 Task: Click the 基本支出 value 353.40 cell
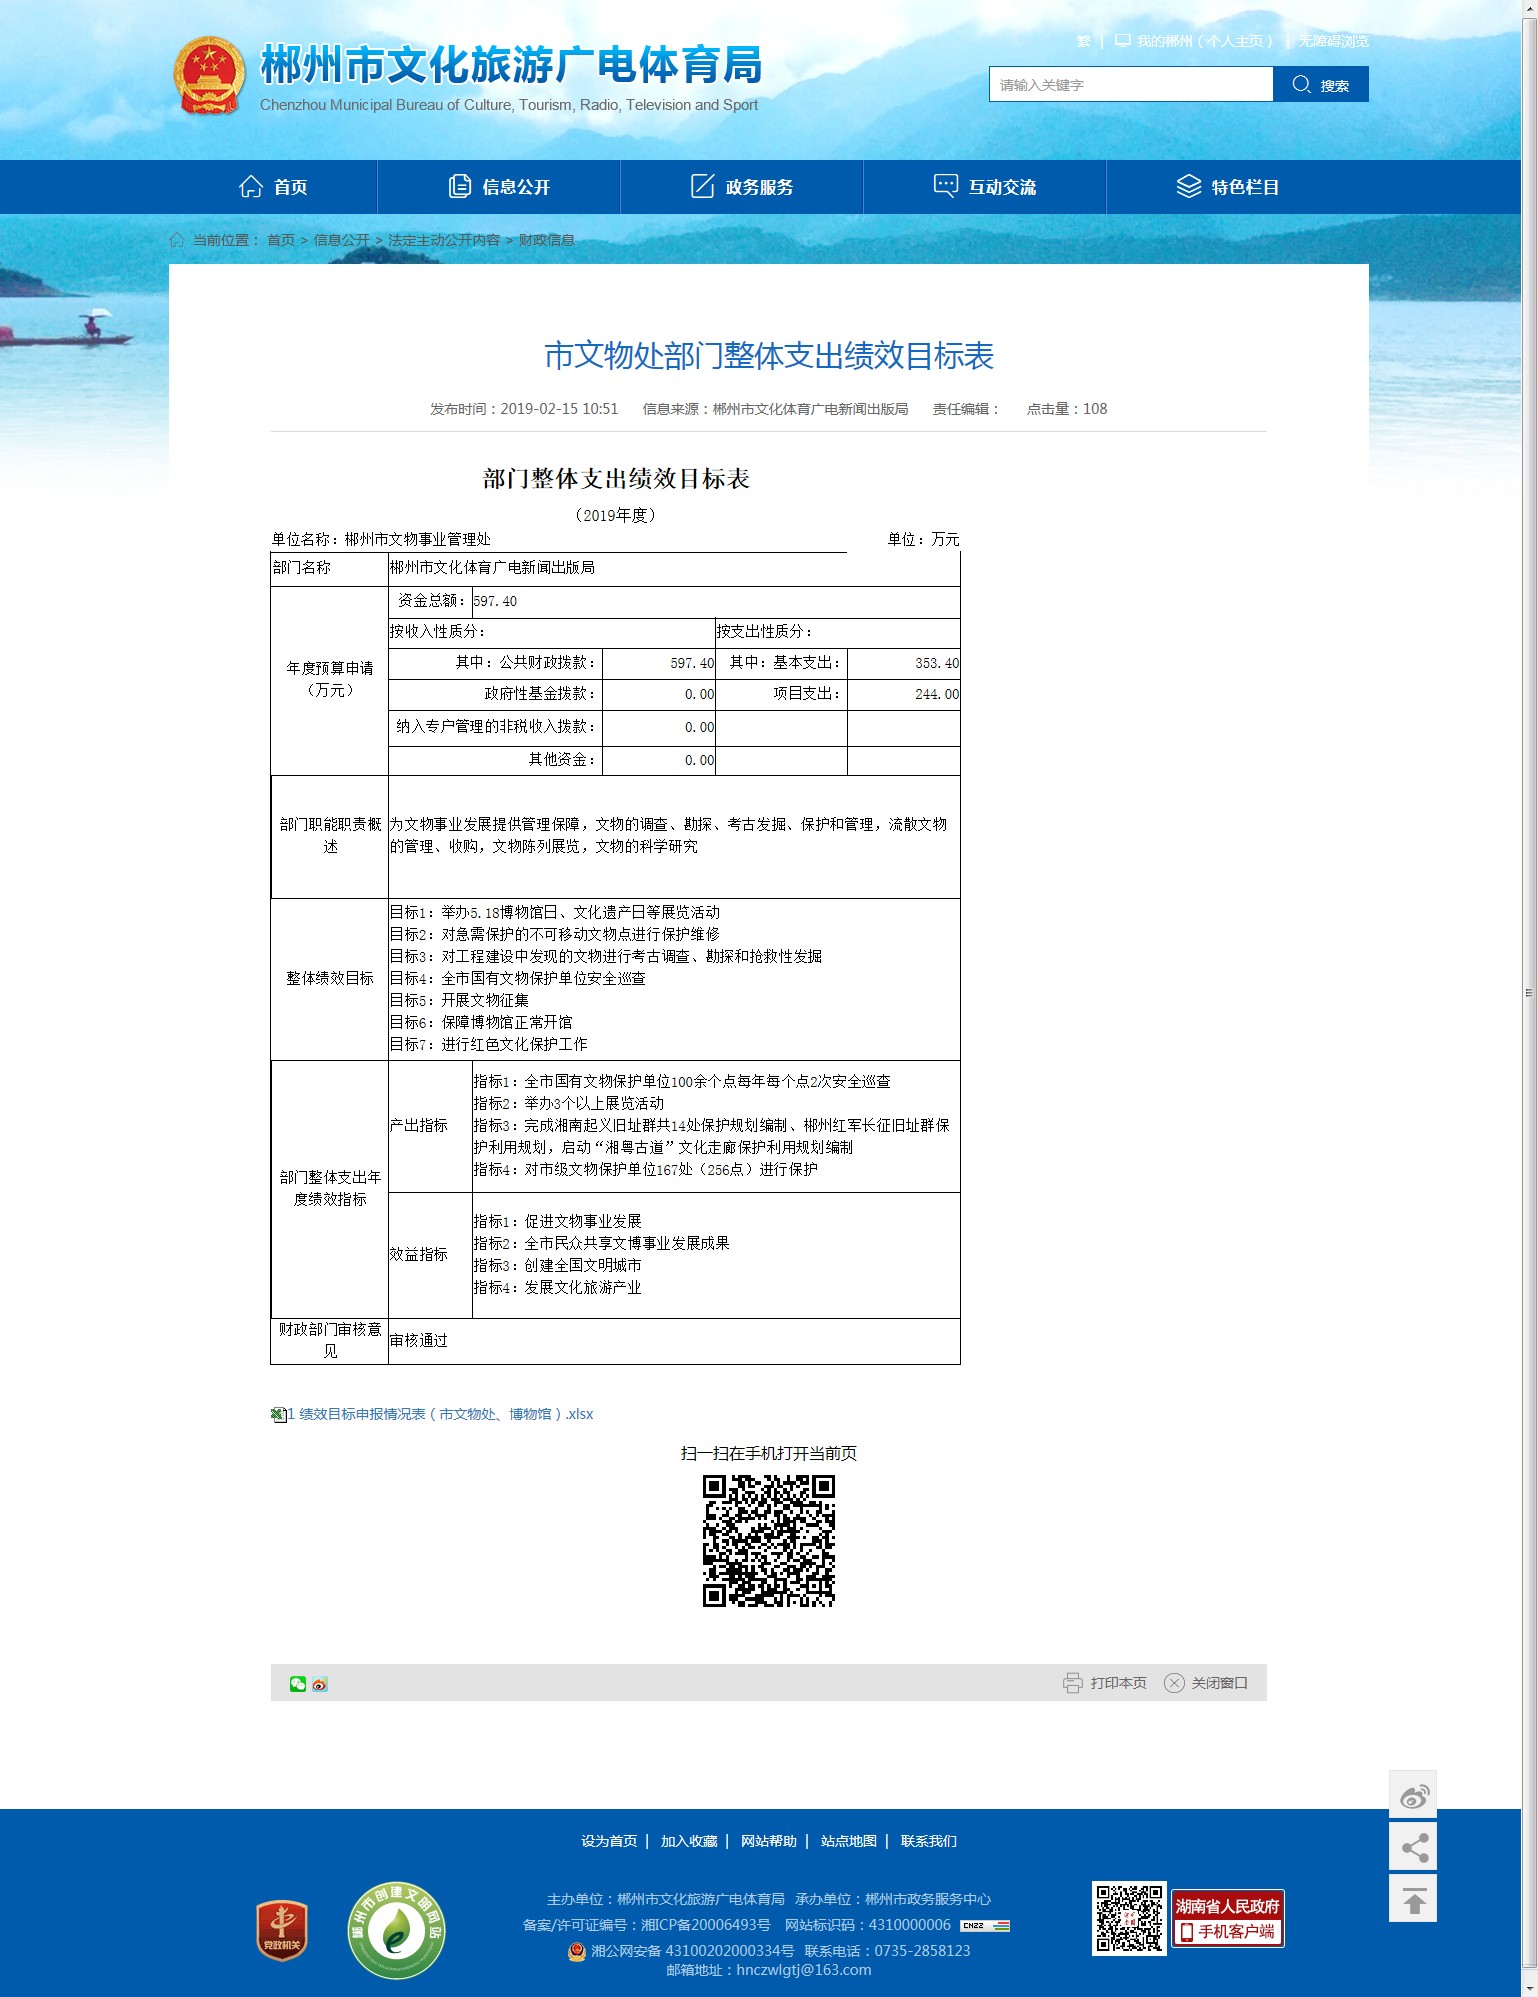(x=904, y=663)
